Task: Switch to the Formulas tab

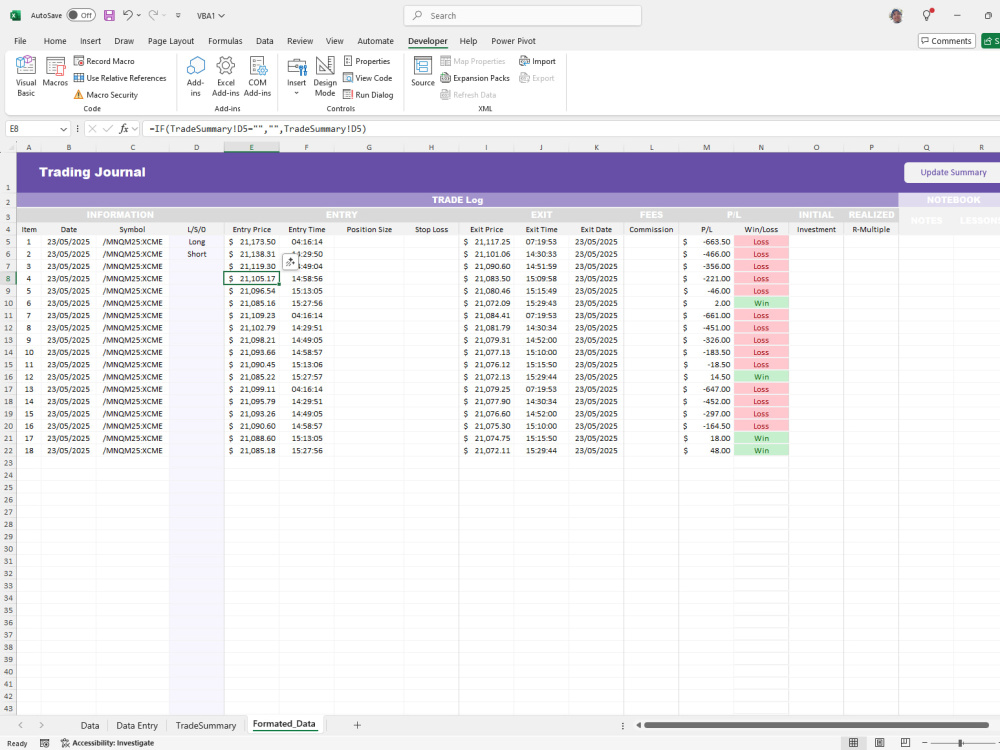Action: (225, 41)
